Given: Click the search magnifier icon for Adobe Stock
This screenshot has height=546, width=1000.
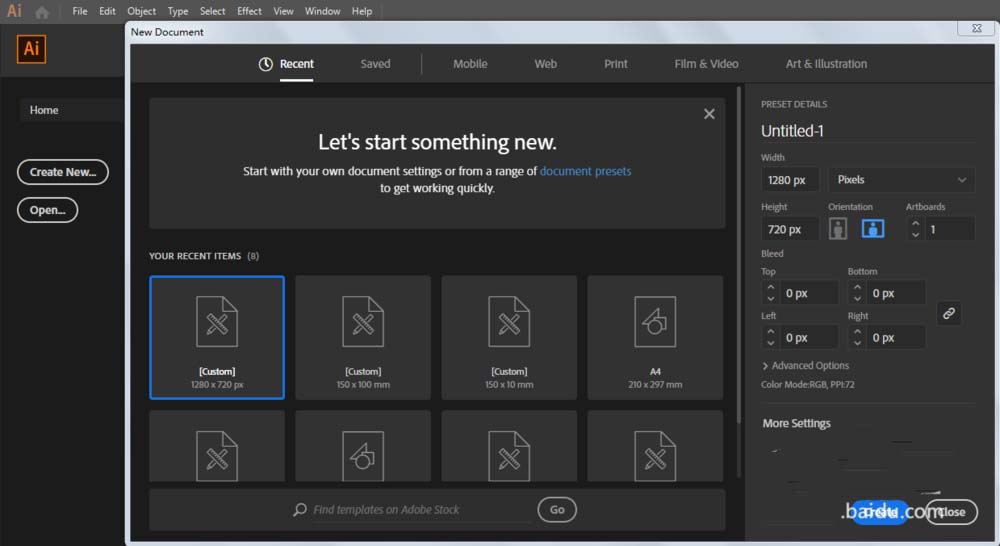Looking at the screenshot, I should (299, 510).
